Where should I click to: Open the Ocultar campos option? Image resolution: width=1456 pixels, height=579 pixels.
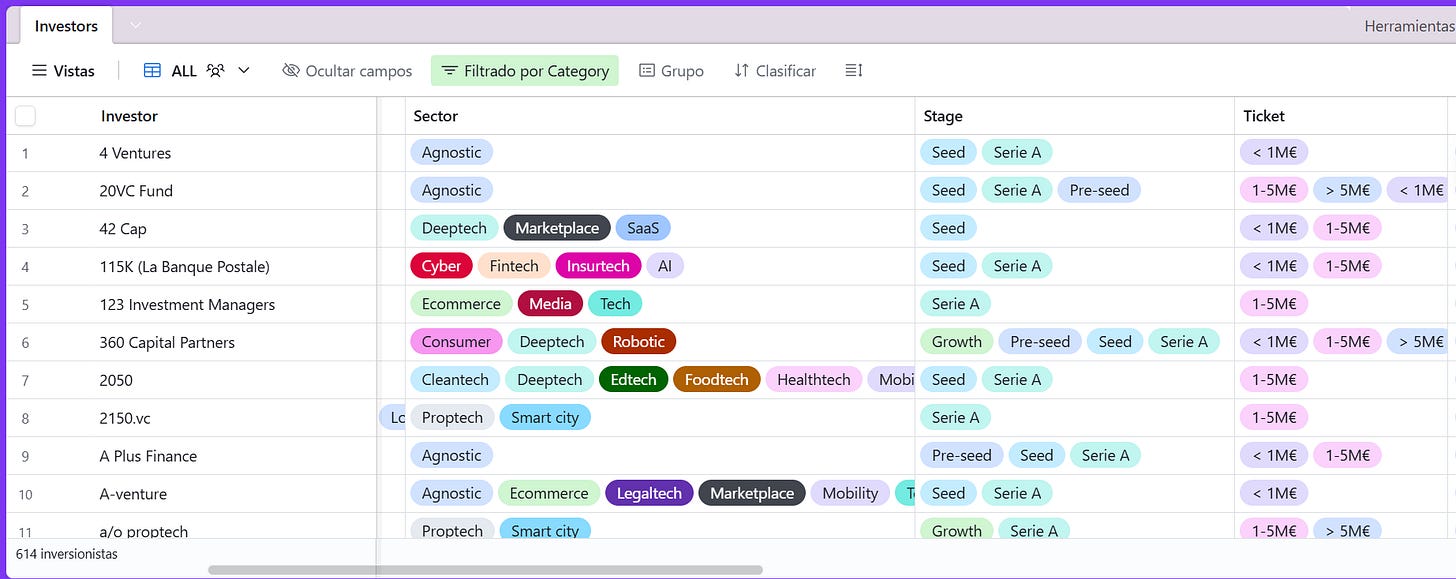347,71
